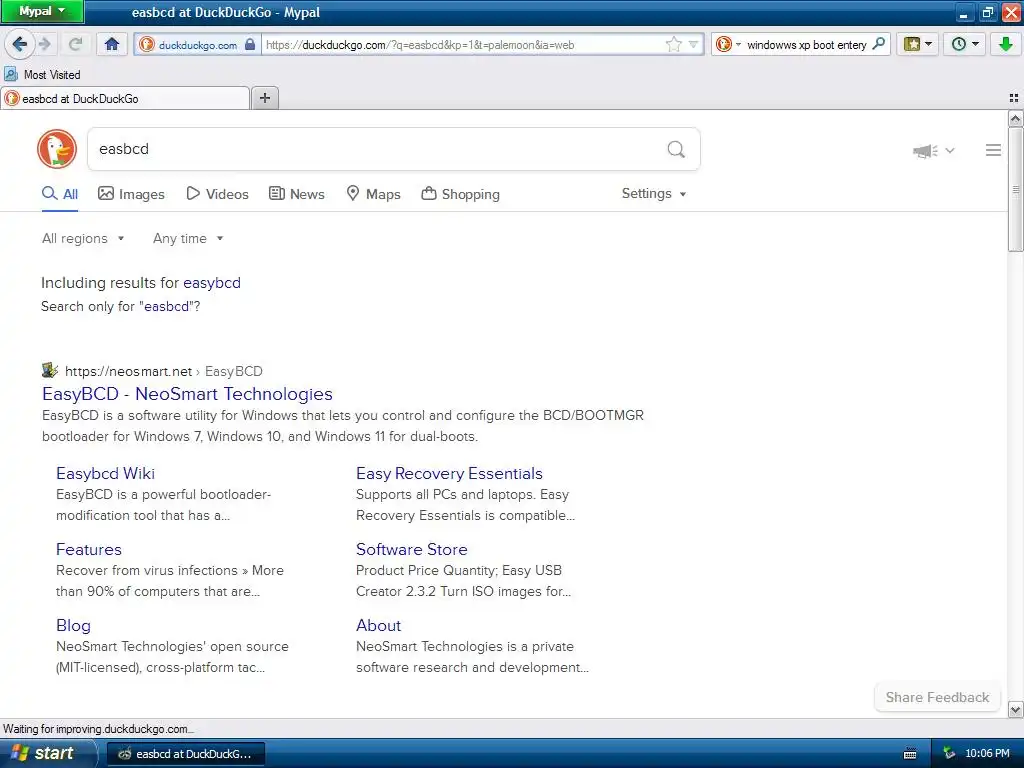Click the network tray icon
1024x768 pixels.
point(950,754)
